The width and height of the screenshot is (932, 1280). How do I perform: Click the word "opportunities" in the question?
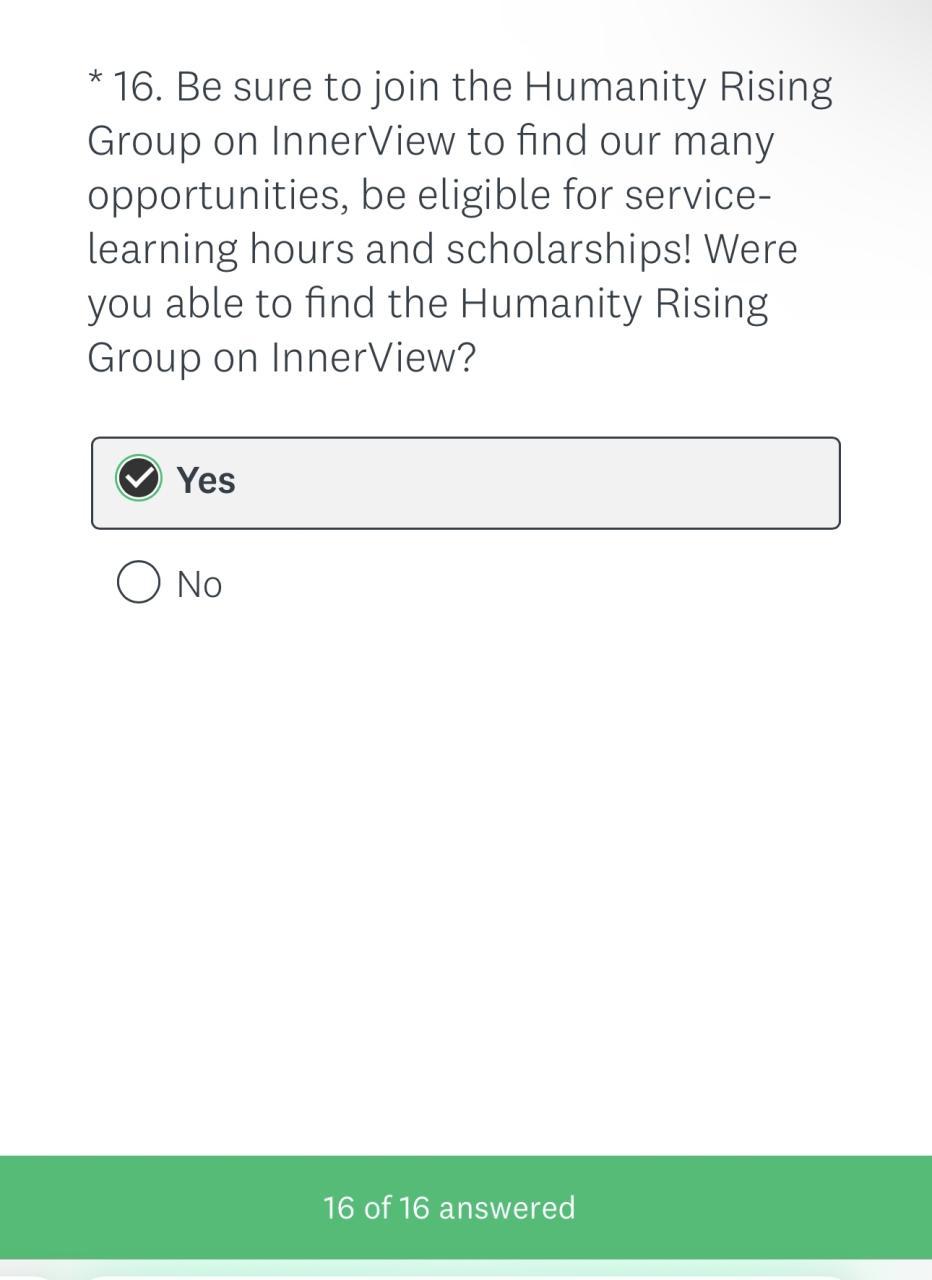(x=218, y=196)
